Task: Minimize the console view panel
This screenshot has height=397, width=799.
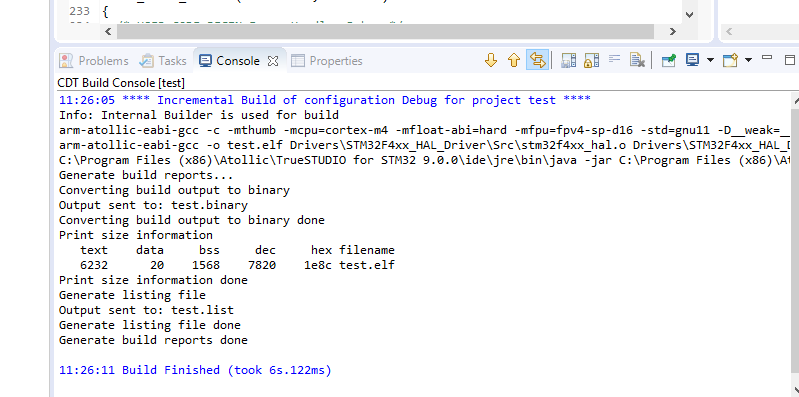Action: click(767, 58)
